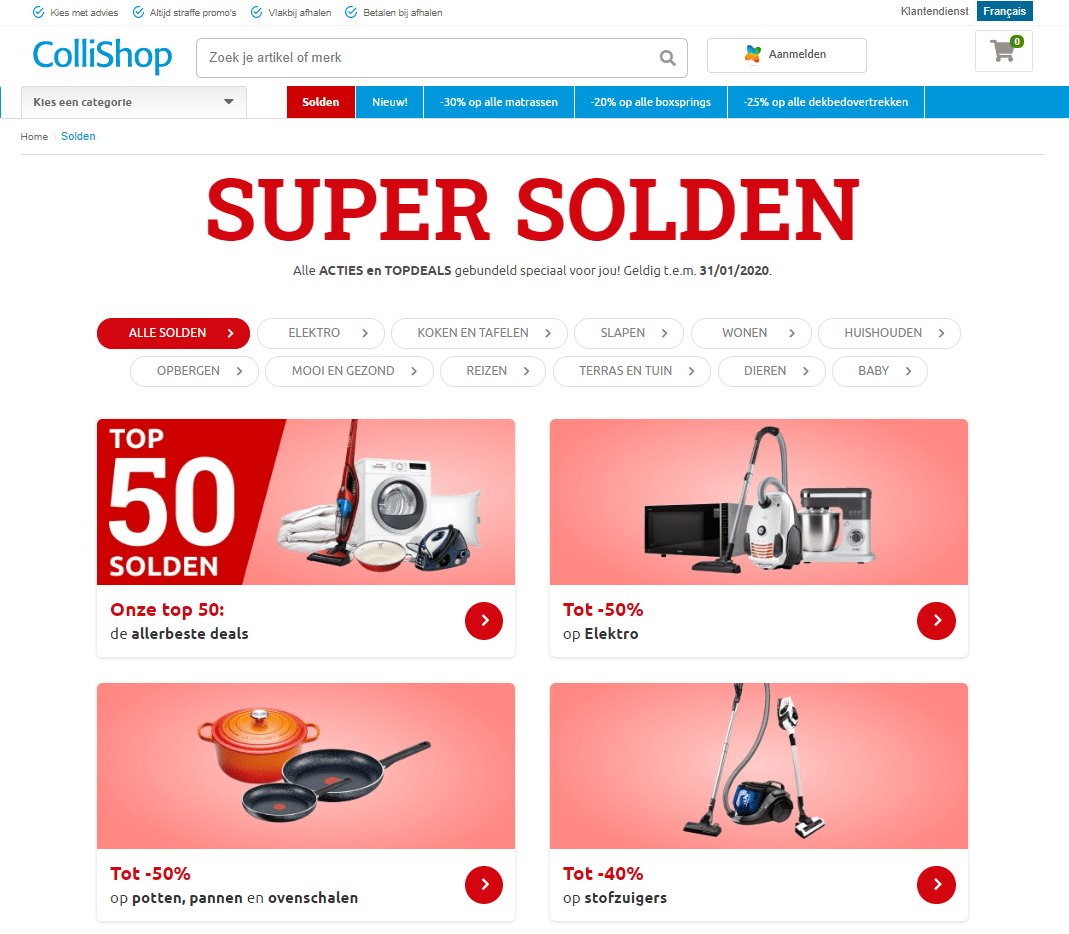Open -30% op alle matrassen menu item

click(x=499, y=102)
